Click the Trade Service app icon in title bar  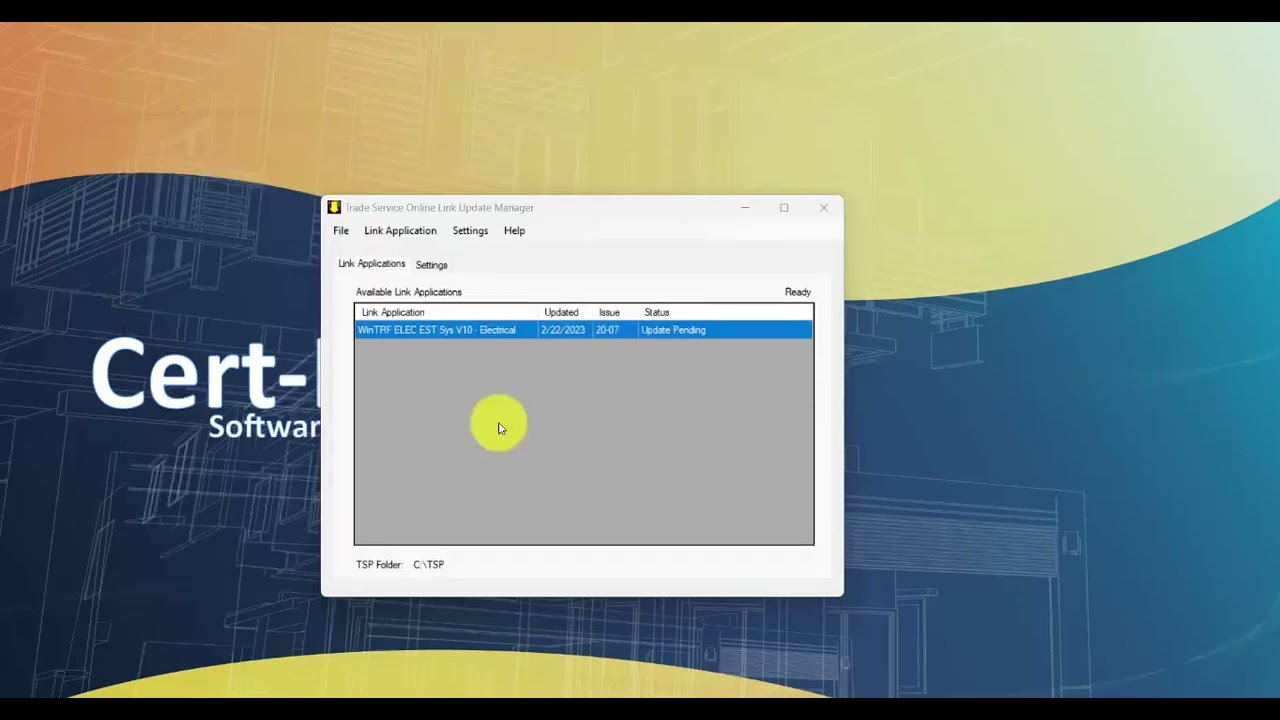(334, 208)
